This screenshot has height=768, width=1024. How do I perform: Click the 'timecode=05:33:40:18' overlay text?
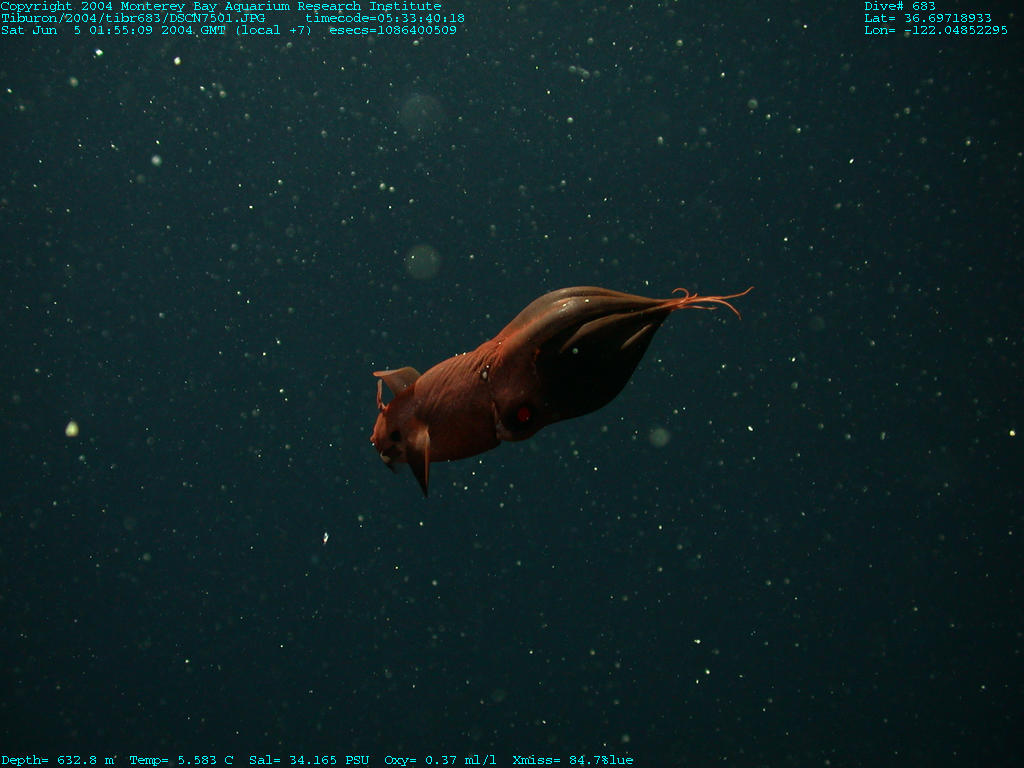click(385, 18)
